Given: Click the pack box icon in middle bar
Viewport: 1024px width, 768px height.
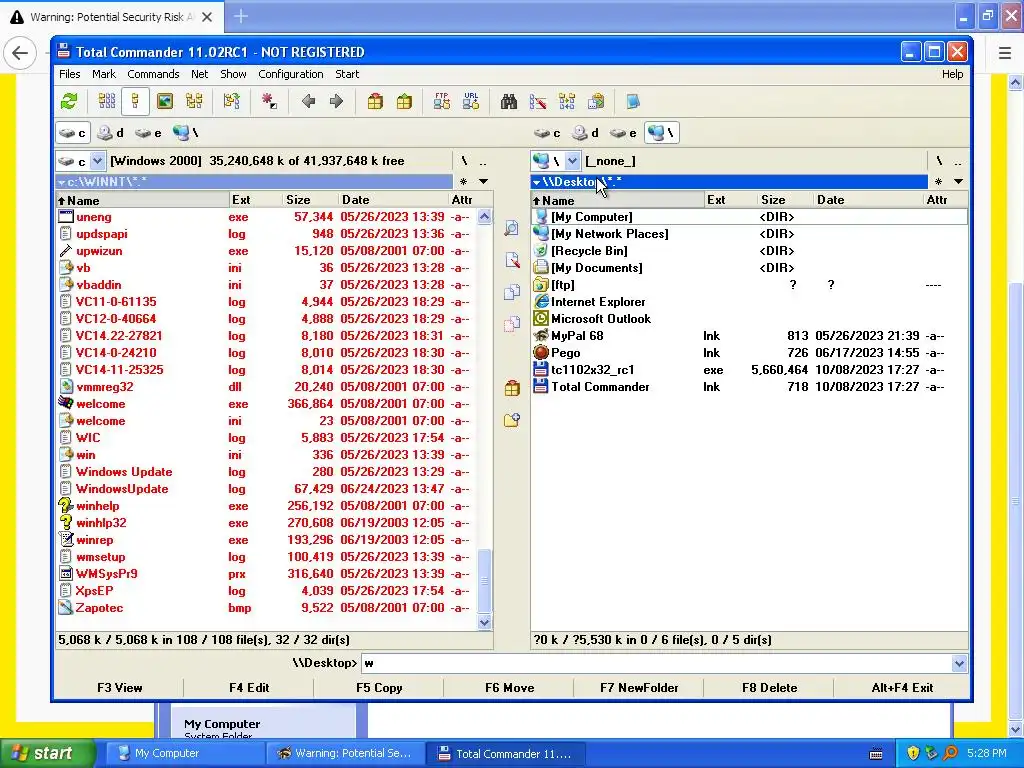Looking at the screenshot, I should pos(512,388).
